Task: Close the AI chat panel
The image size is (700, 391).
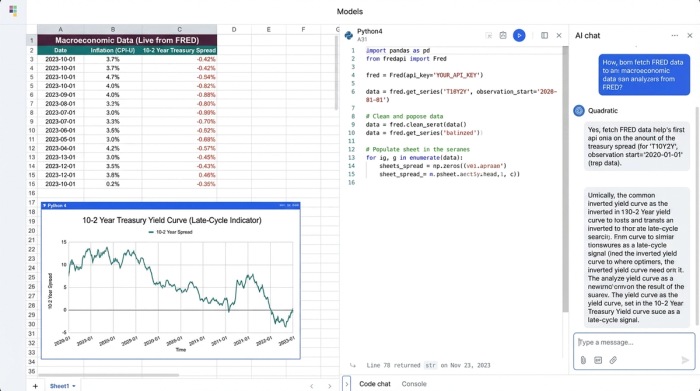Action: [x=689, y=35]
